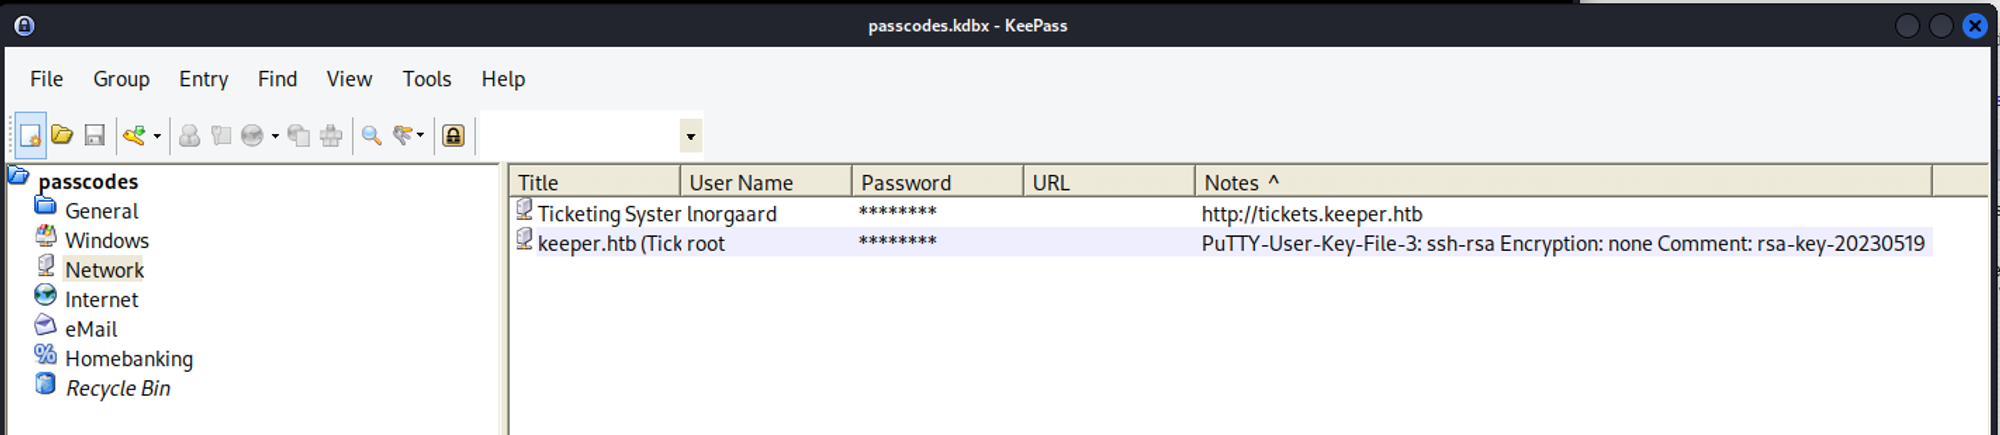This screenshot has height=435, width=2000.
Task: Select the Recycle Bin group
Action: click(117, 388)
